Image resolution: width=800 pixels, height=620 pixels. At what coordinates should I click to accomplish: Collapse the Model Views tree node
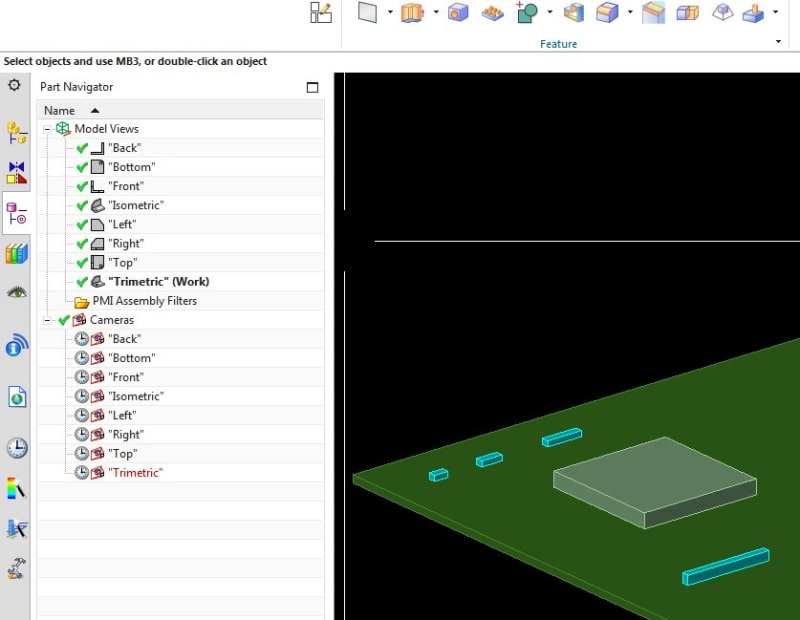(47, 129)
